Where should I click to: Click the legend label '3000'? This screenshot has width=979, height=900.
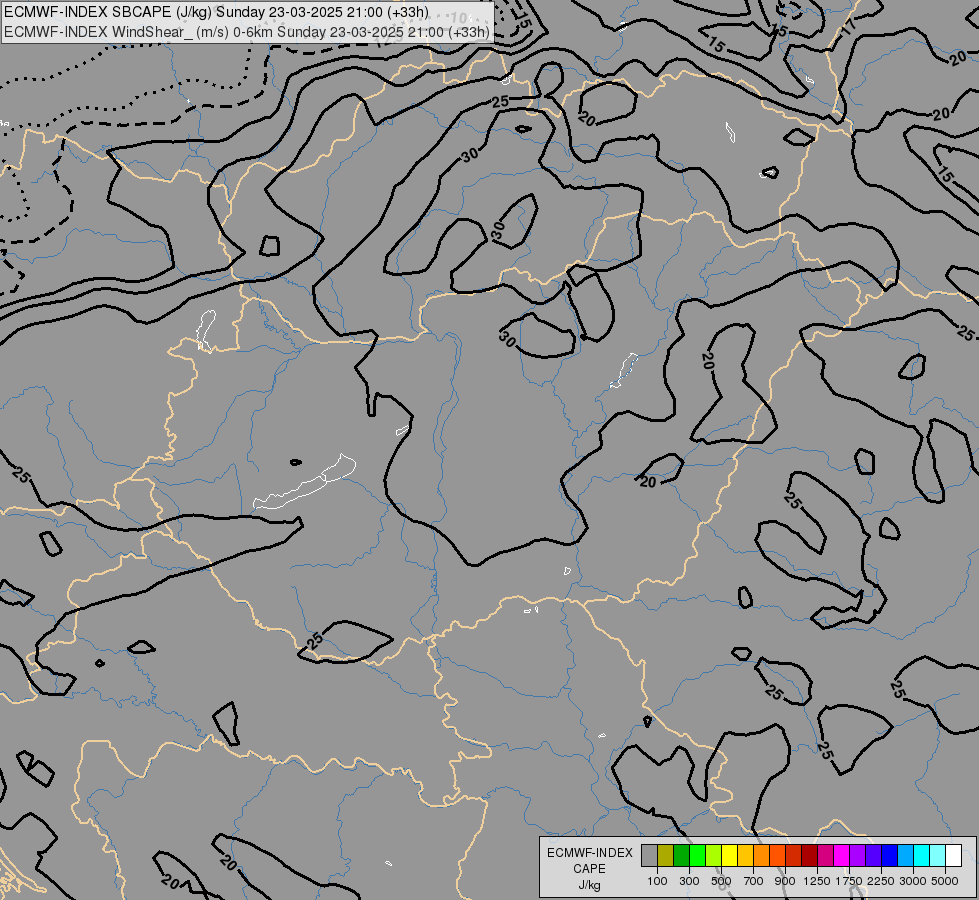pos(912,881)
